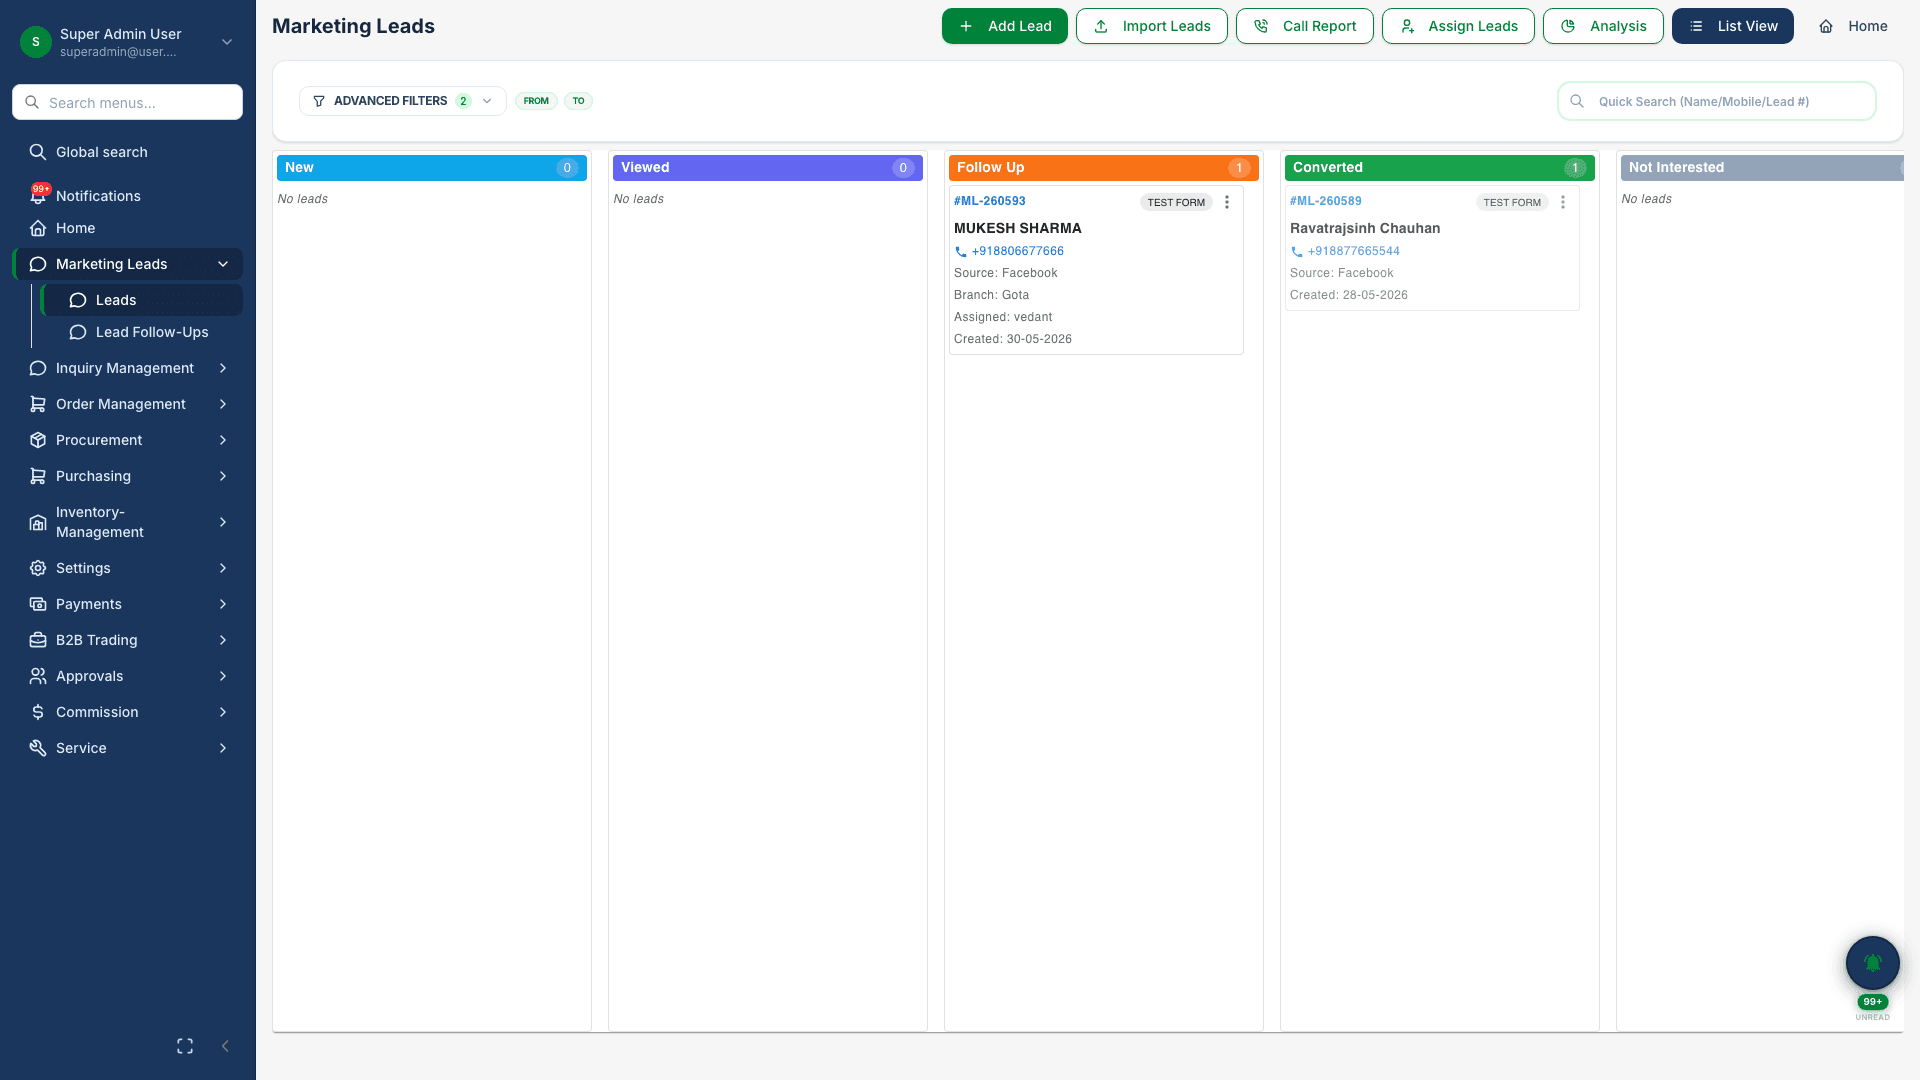The width and height of the screenshot is (1920, 1080).
Task: Click the Inquiry Management chat icon
Action: point(38,368)
